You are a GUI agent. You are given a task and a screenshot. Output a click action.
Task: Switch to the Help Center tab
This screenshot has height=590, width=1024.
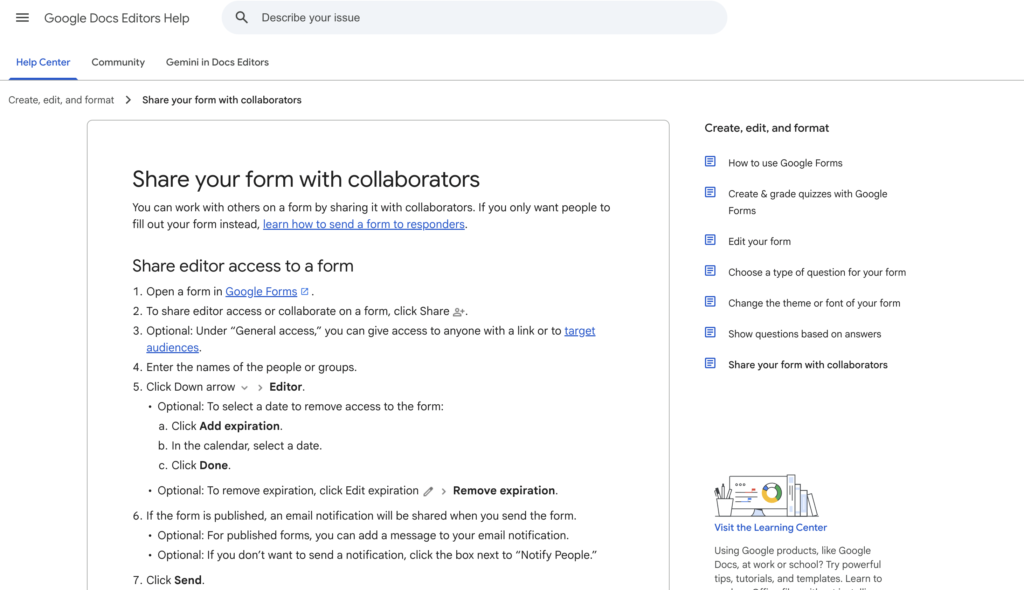click(x=43, y=62)
